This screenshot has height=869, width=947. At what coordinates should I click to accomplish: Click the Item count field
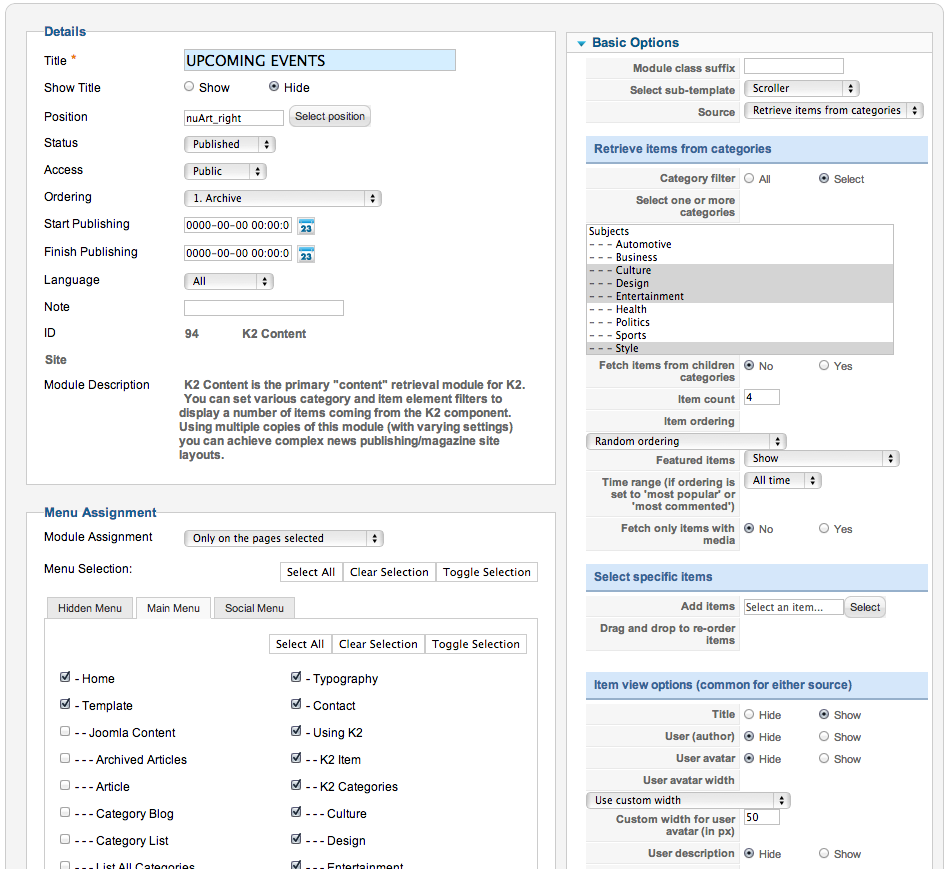[762, 397]
